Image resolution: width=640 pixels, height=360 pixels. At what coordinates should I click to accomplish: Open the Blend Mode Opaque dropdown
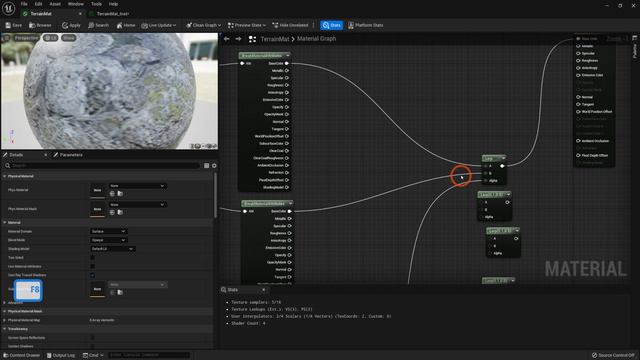pos(108,240)
